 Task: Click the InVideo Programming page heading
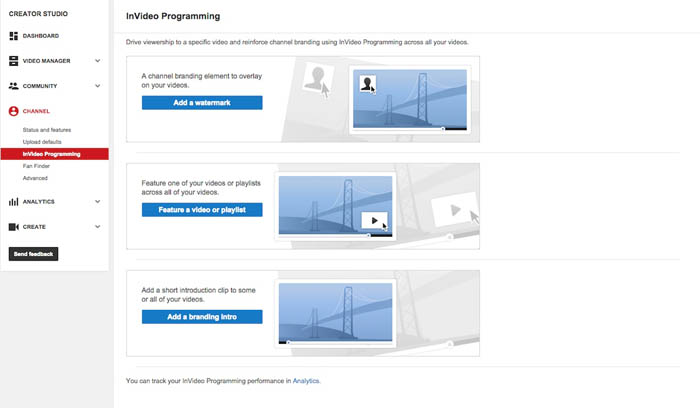[x=173, y=16]
